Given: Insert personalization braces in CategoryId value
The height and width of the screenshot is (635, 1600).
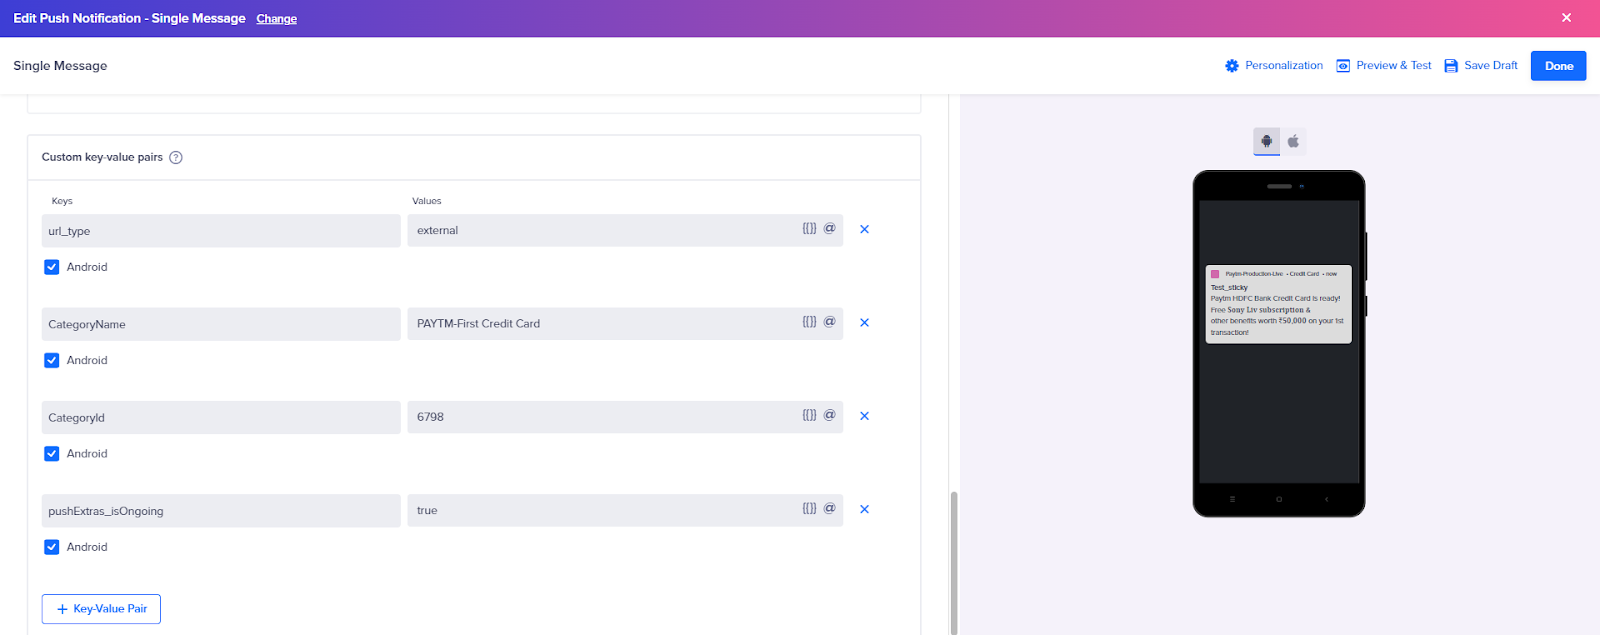Looking at the screenshot, I should click(809, 415).
